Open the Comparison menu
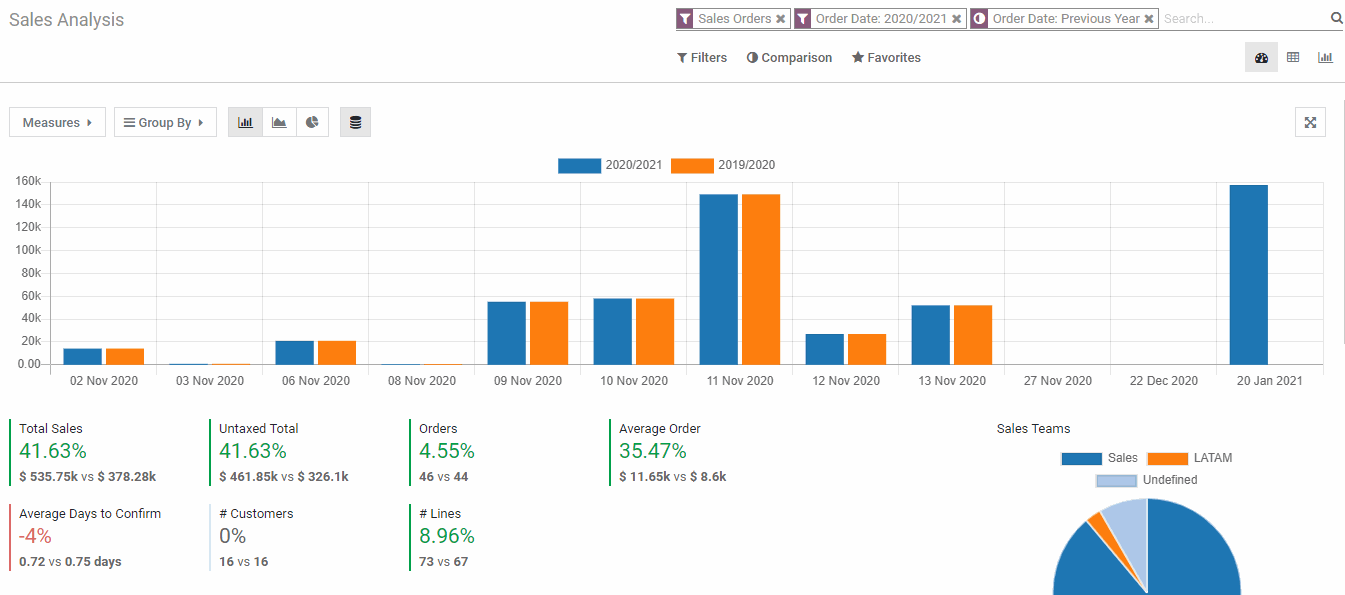The width and height of the screenshot is (1345, 595). [789, 58]
